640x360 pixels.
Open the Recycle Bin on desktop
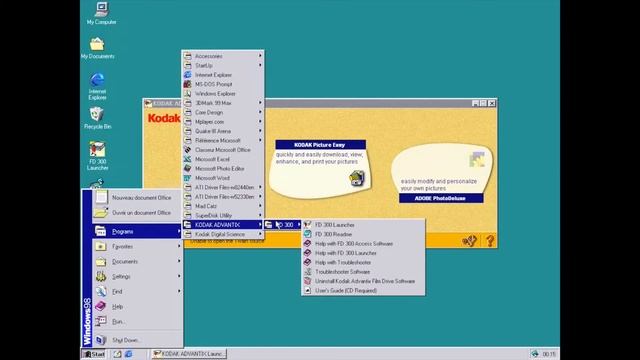97,118
